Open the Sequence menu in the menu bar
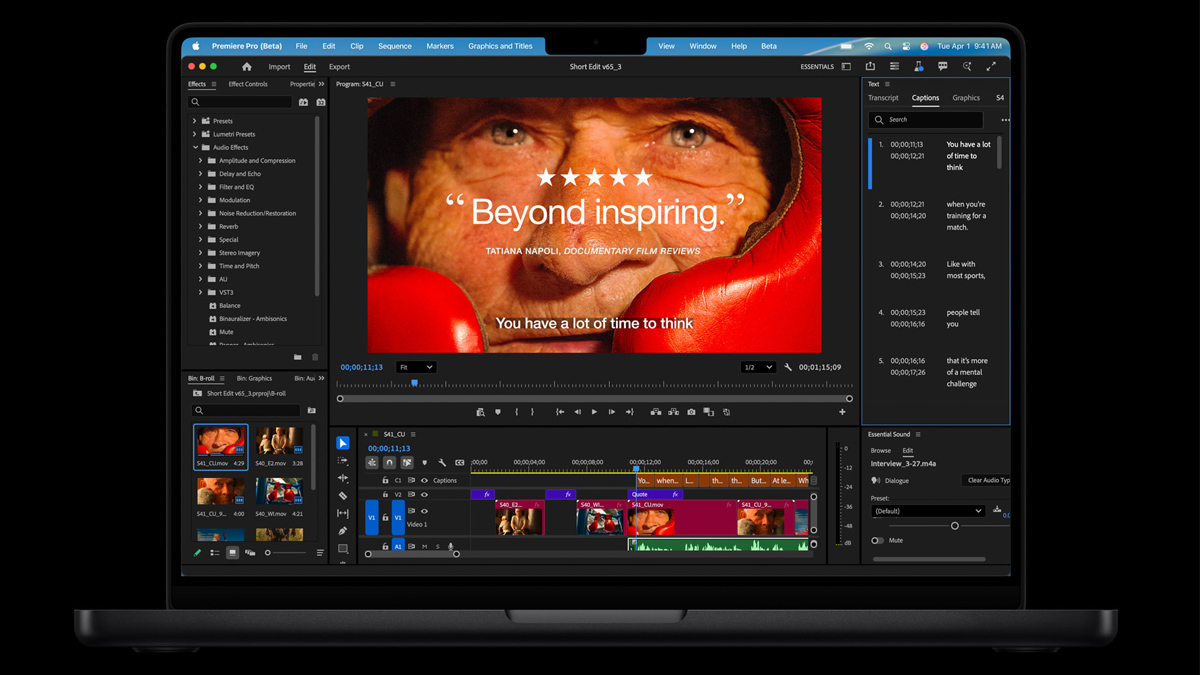1200x675 pixels. 394,45
